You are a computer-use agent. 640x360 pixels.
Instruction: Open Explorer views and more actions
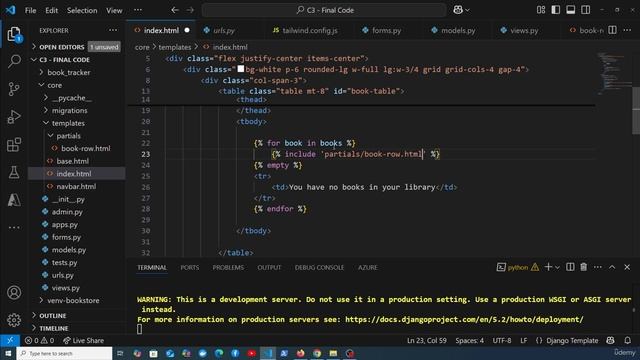pos(113,30)
